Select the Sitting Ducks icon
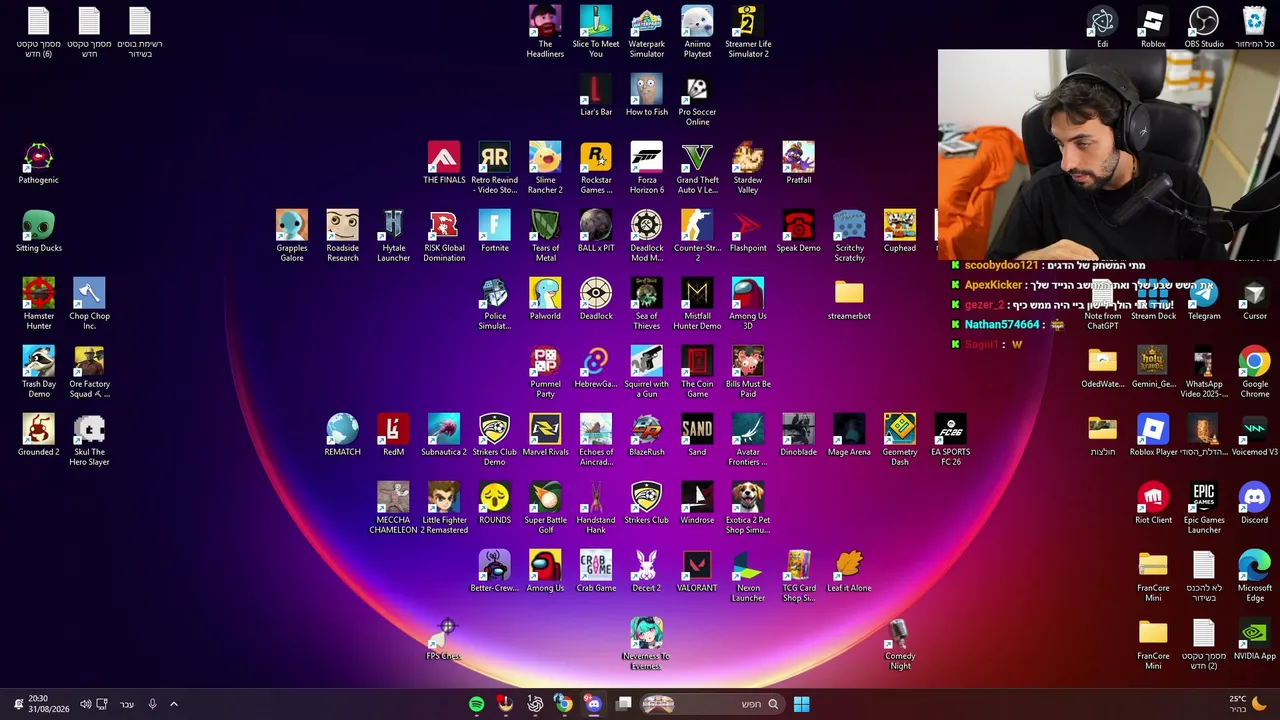The width and height of the screenshot is (1280, 720). [x=38, y=231]
